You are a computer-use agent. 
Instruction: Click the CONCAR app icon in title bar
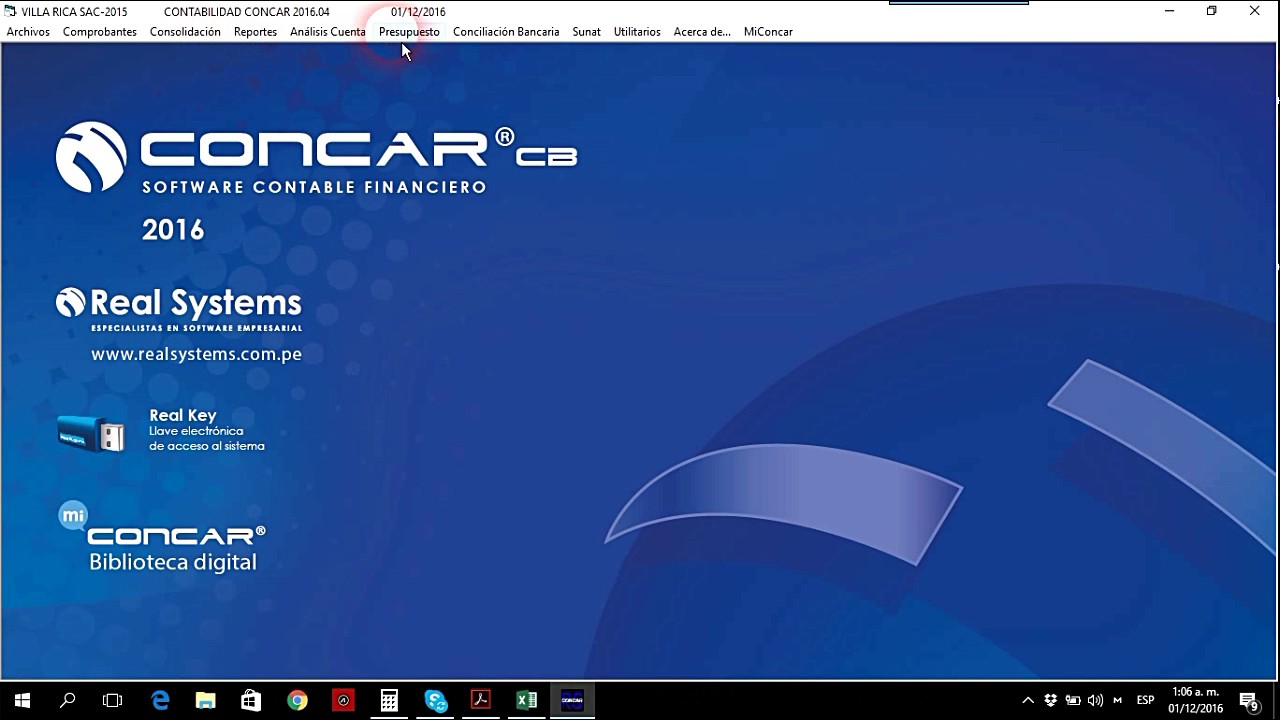coord(10,11)
